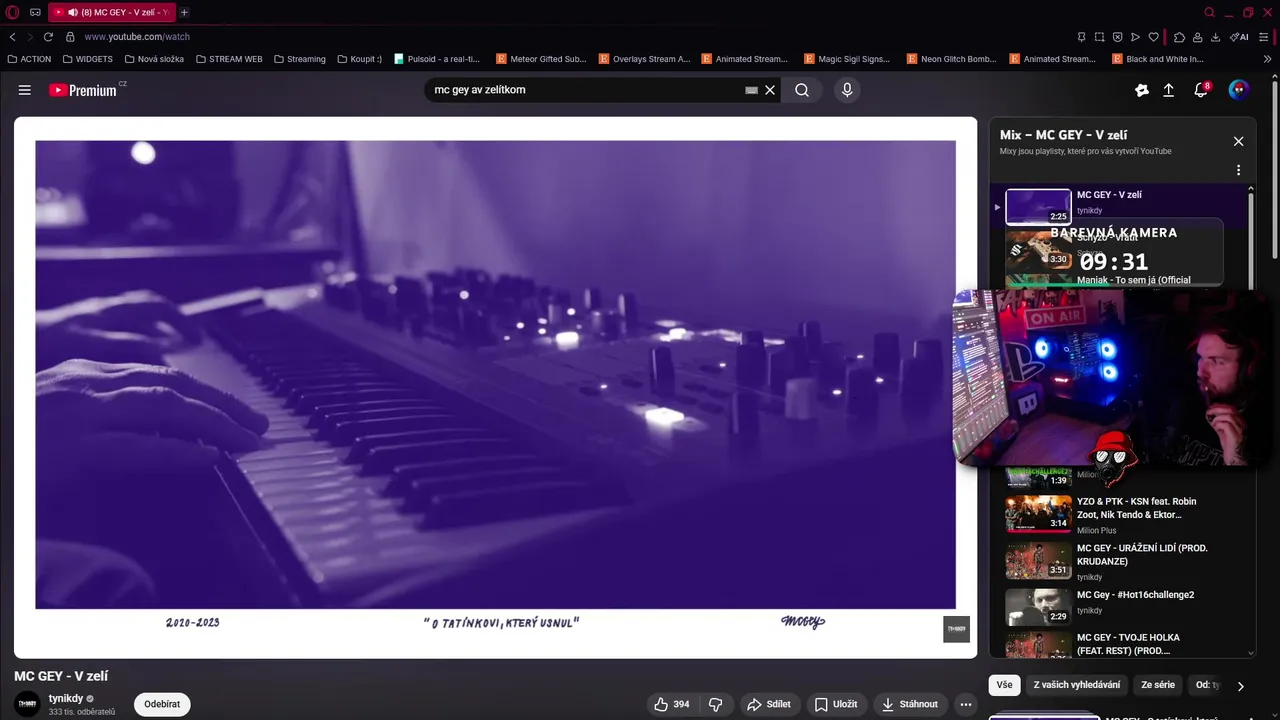
Task: Click the browser tab search magnifier
Action: pos(1209,12)
